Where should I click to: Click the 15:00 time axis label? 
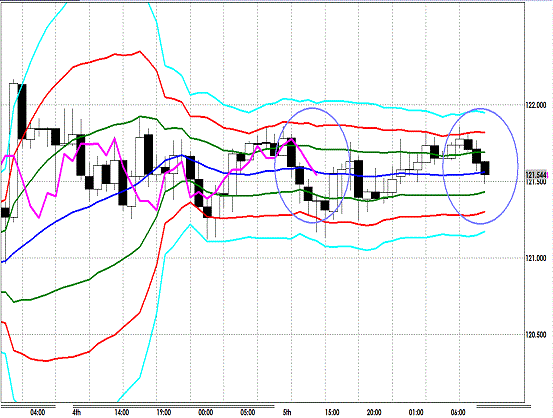click(332, 412)
